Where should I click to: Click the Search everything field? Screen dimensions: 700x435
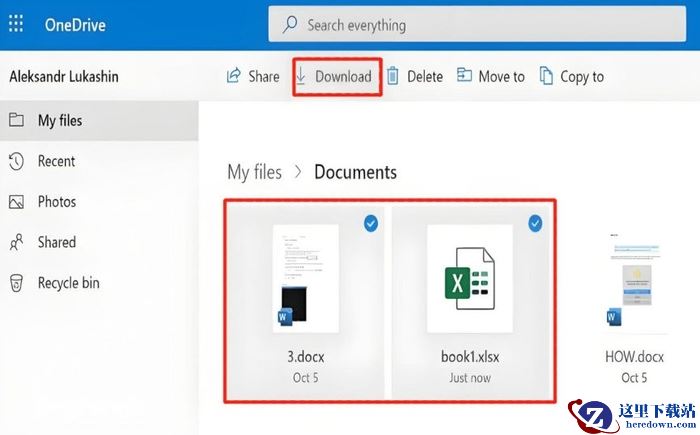pos(477,25)
